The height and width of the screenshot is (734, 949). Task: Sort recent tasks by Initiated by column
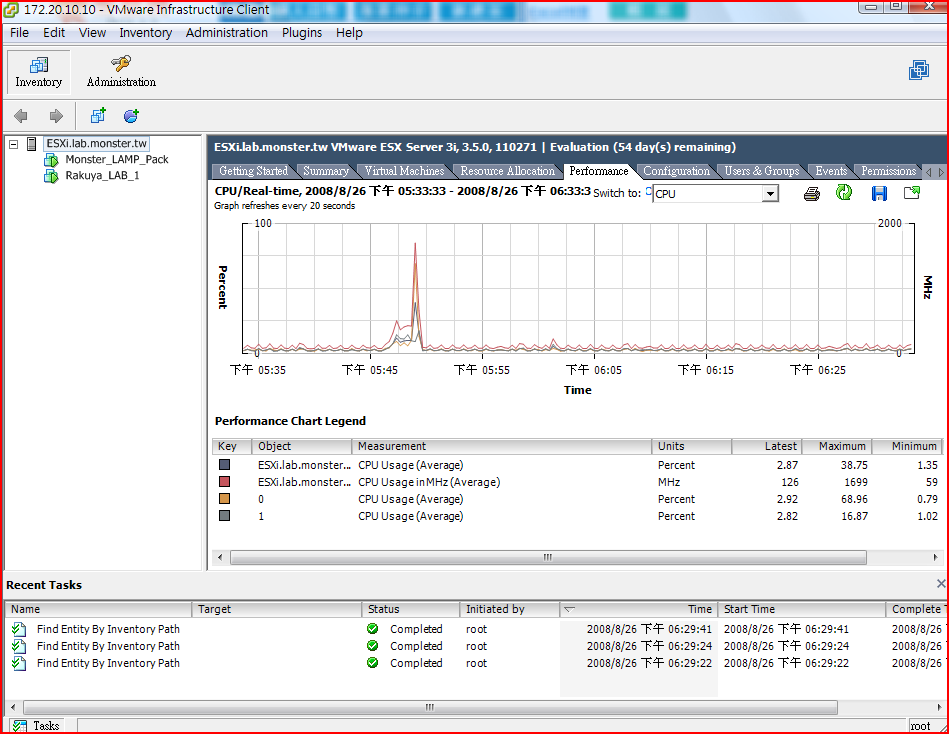point(510,609)
